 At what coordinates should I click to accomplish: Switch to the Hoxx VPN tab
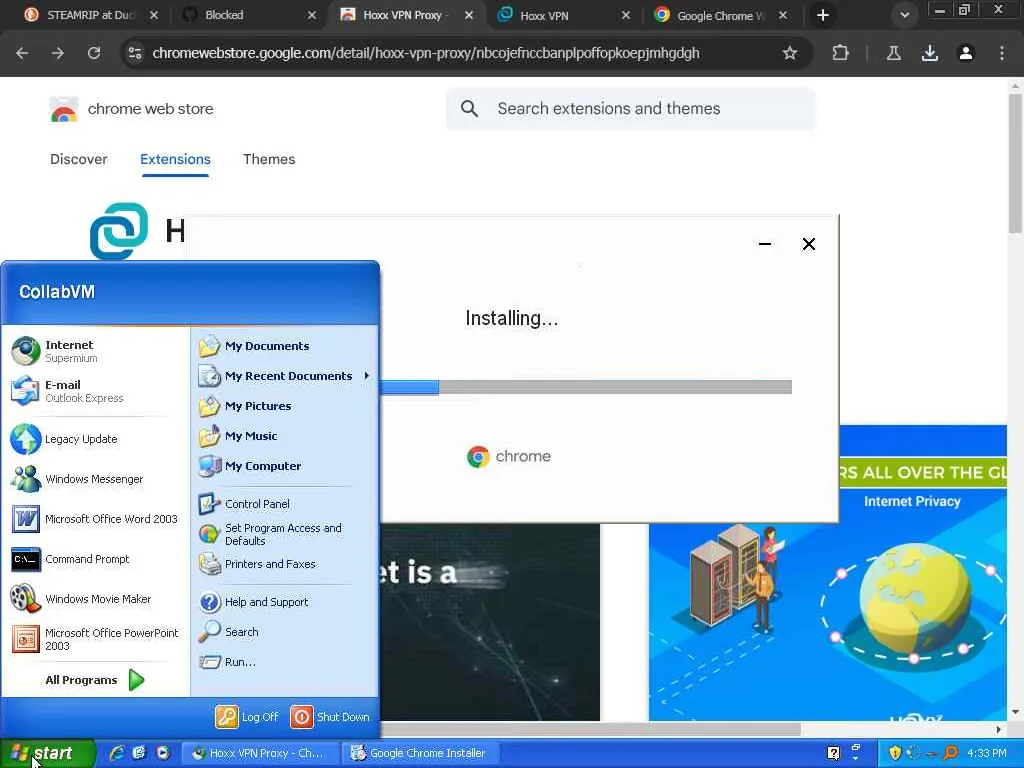click(x=564, y=15)
